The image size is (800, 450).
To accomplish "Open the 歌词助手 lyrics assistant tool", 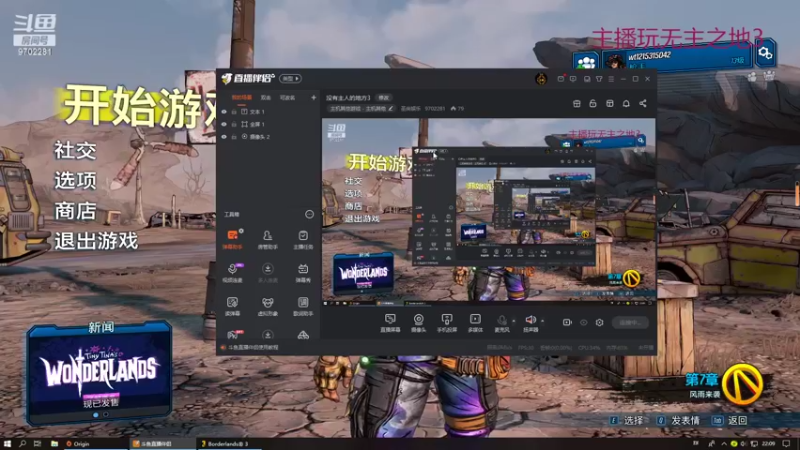I will [303, 307].
